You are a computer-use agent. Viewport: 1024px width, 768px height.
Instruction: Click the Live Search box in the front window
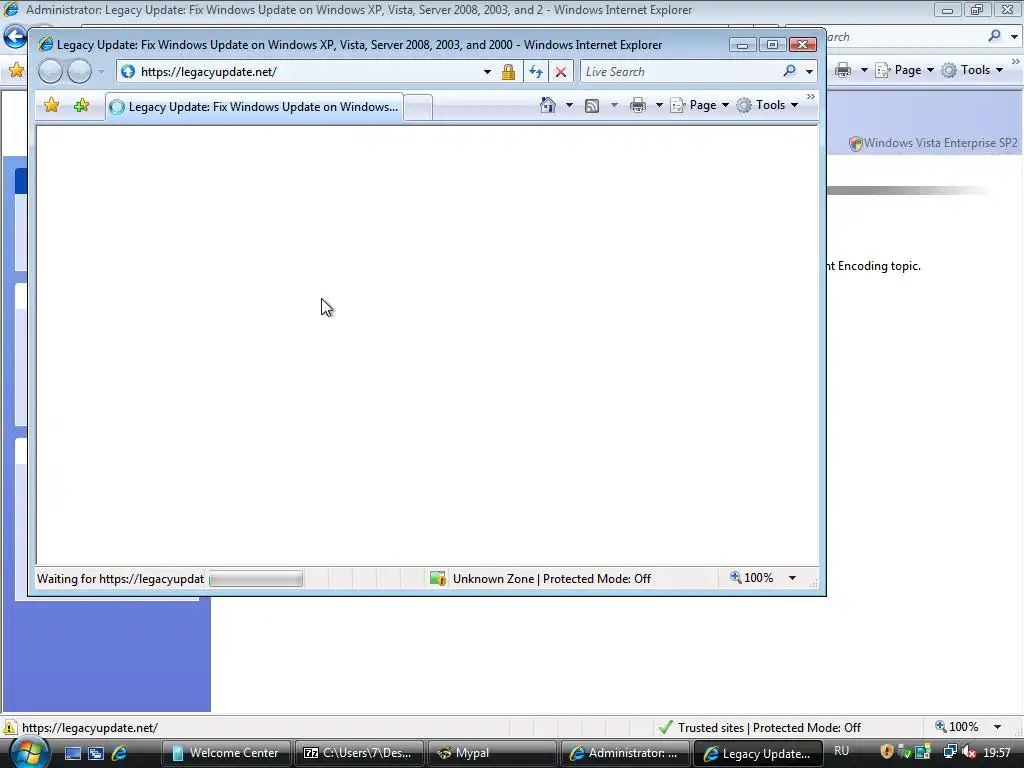click(x=679, y=72)
